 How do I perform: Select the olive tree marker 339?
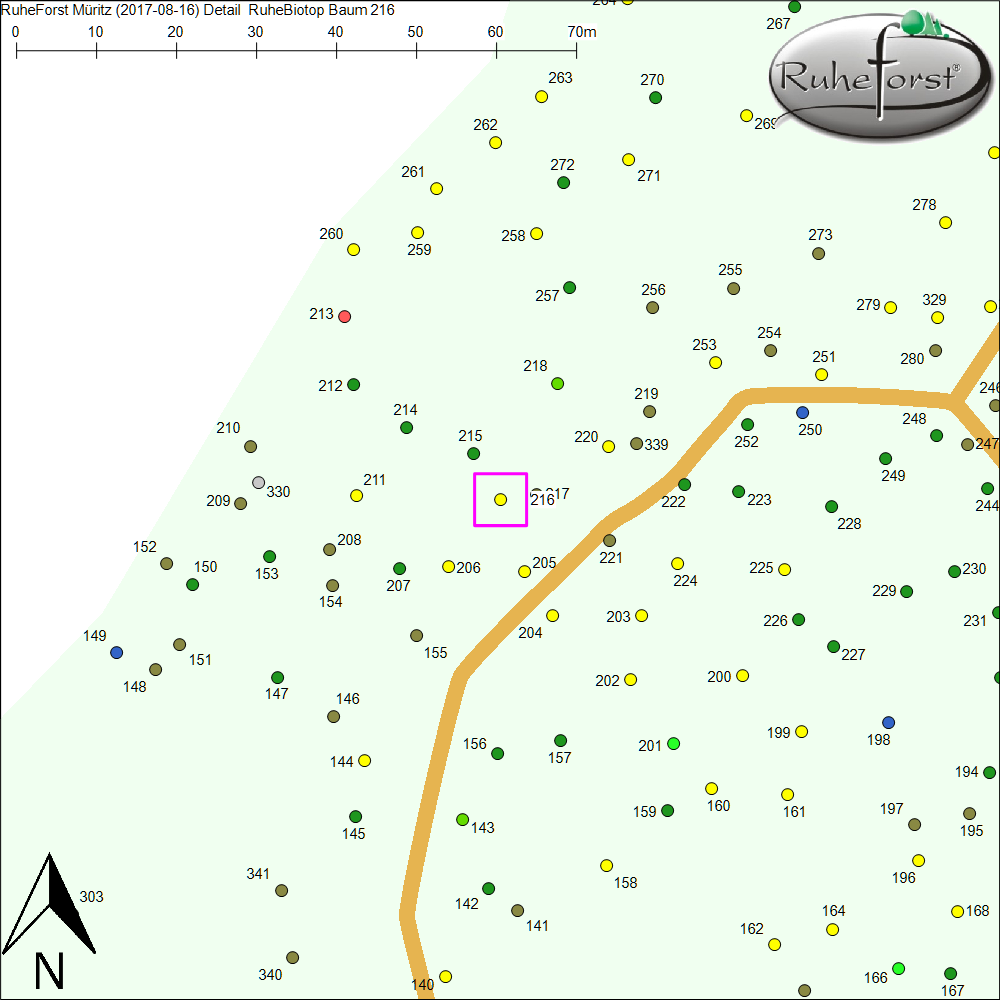(x=636, y=444)
